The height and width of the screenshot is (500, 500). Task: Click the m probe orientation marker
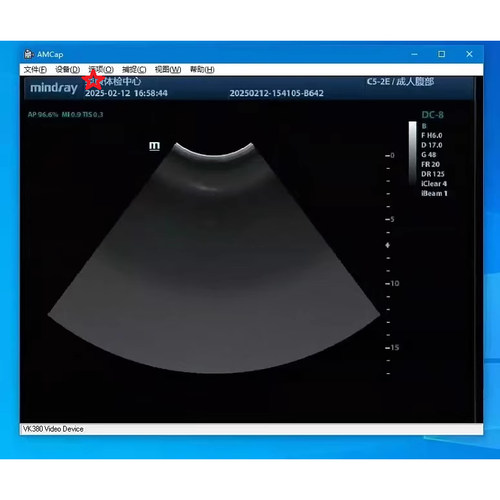(154, 146)
